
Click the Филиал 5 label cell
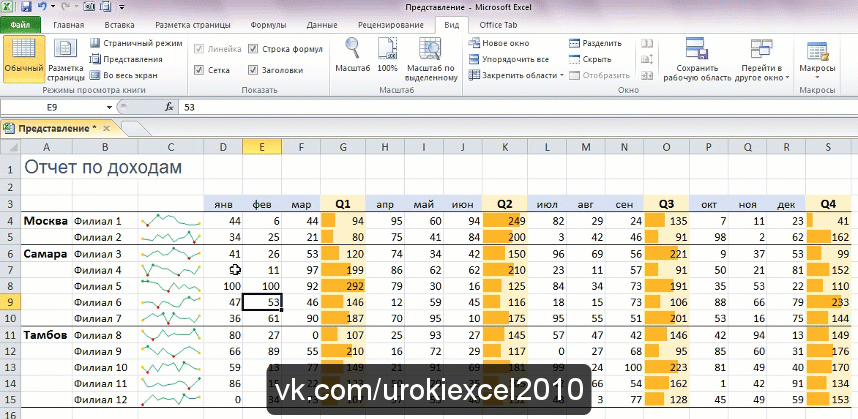point(105,286)
